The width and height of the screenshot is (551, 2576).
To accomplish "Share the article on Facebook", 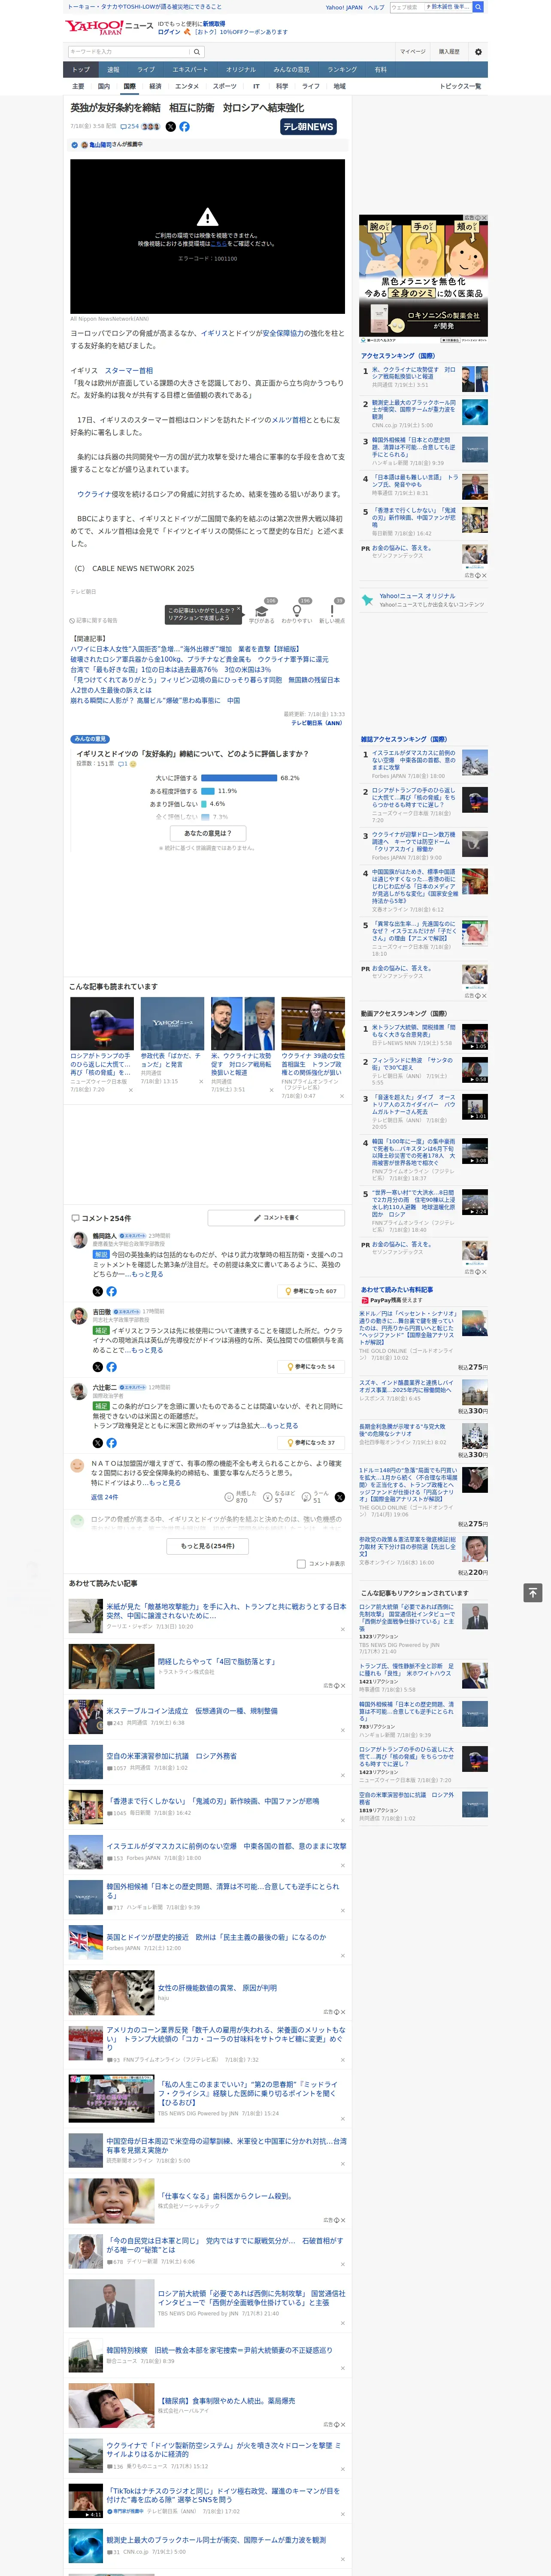I will 184,127.
